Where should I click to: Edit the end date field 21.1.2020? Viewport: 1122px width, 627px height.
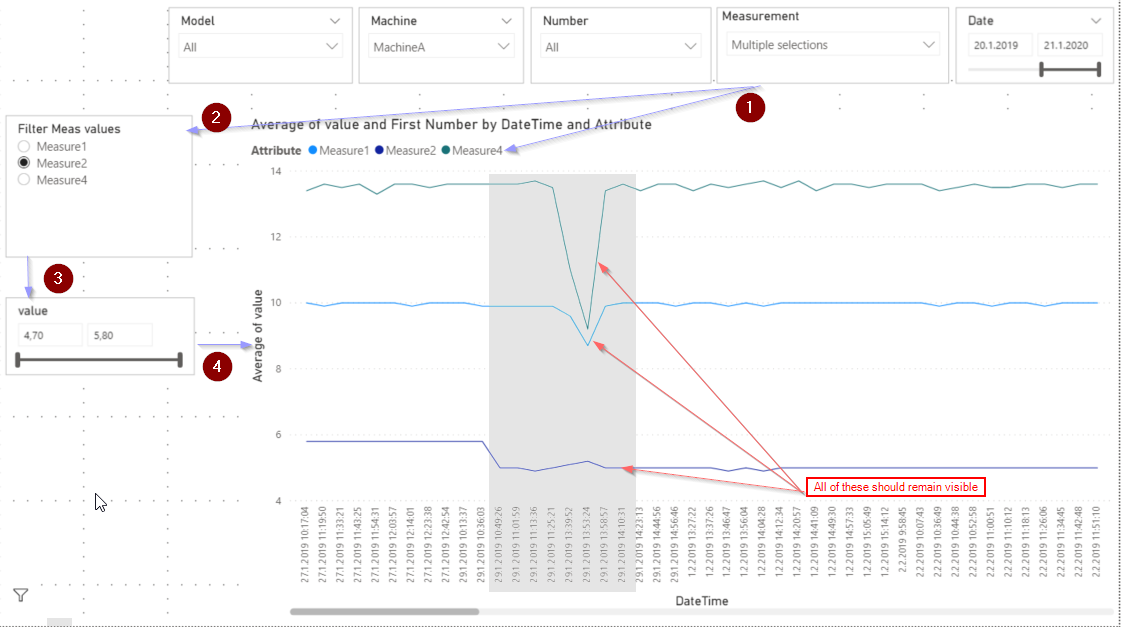point(1069,45)
